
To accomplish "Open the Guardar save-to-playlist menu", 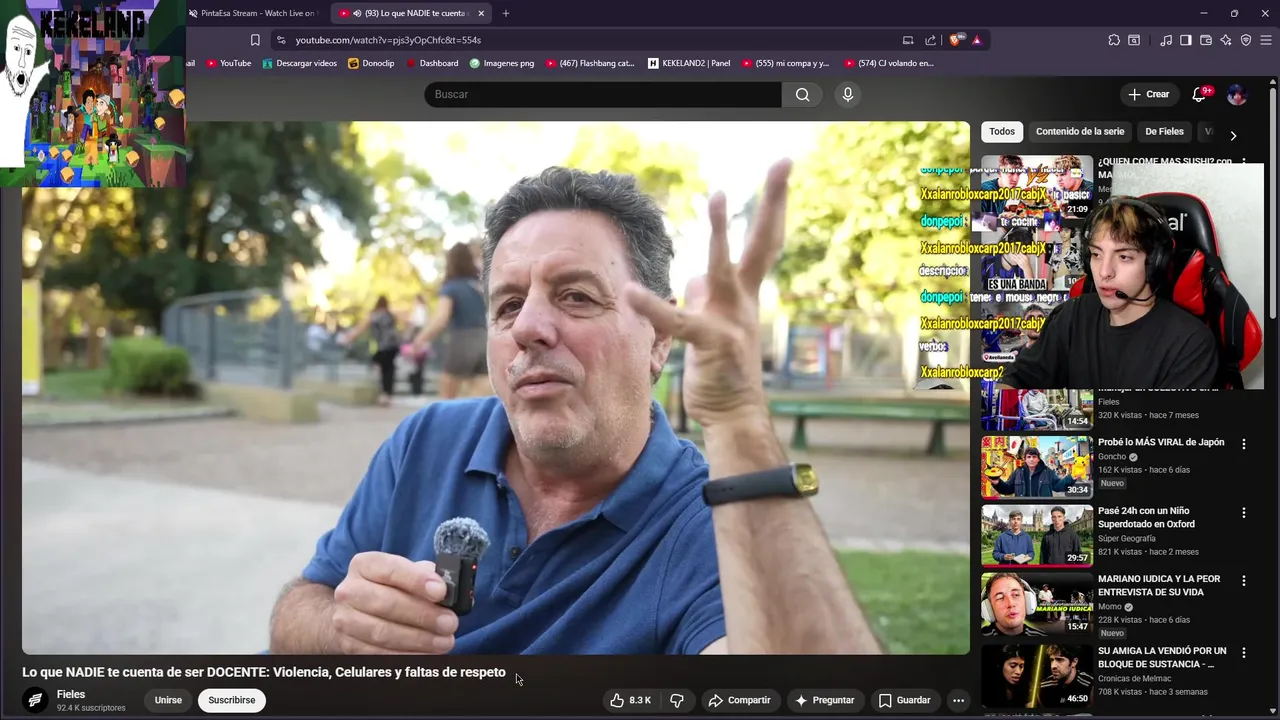I will (904, 700).
